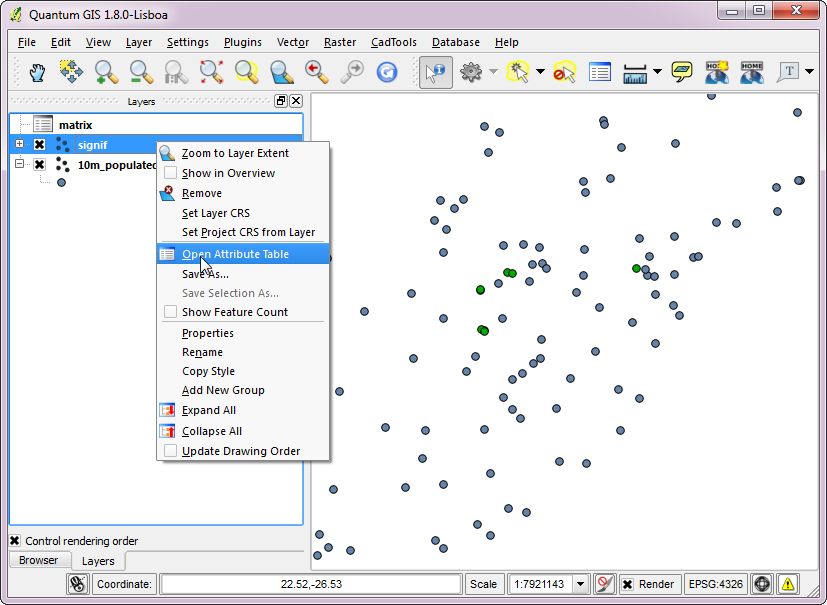Collapse the 10m_populated layer tree node

click(x=20, y=164)
